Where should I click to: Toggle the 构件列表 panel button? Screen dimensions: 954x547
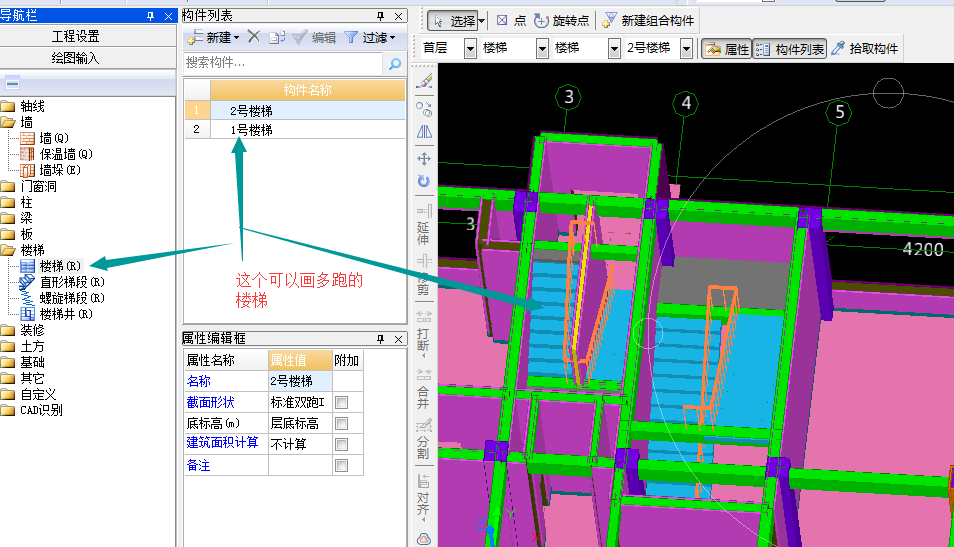point(790,49)
